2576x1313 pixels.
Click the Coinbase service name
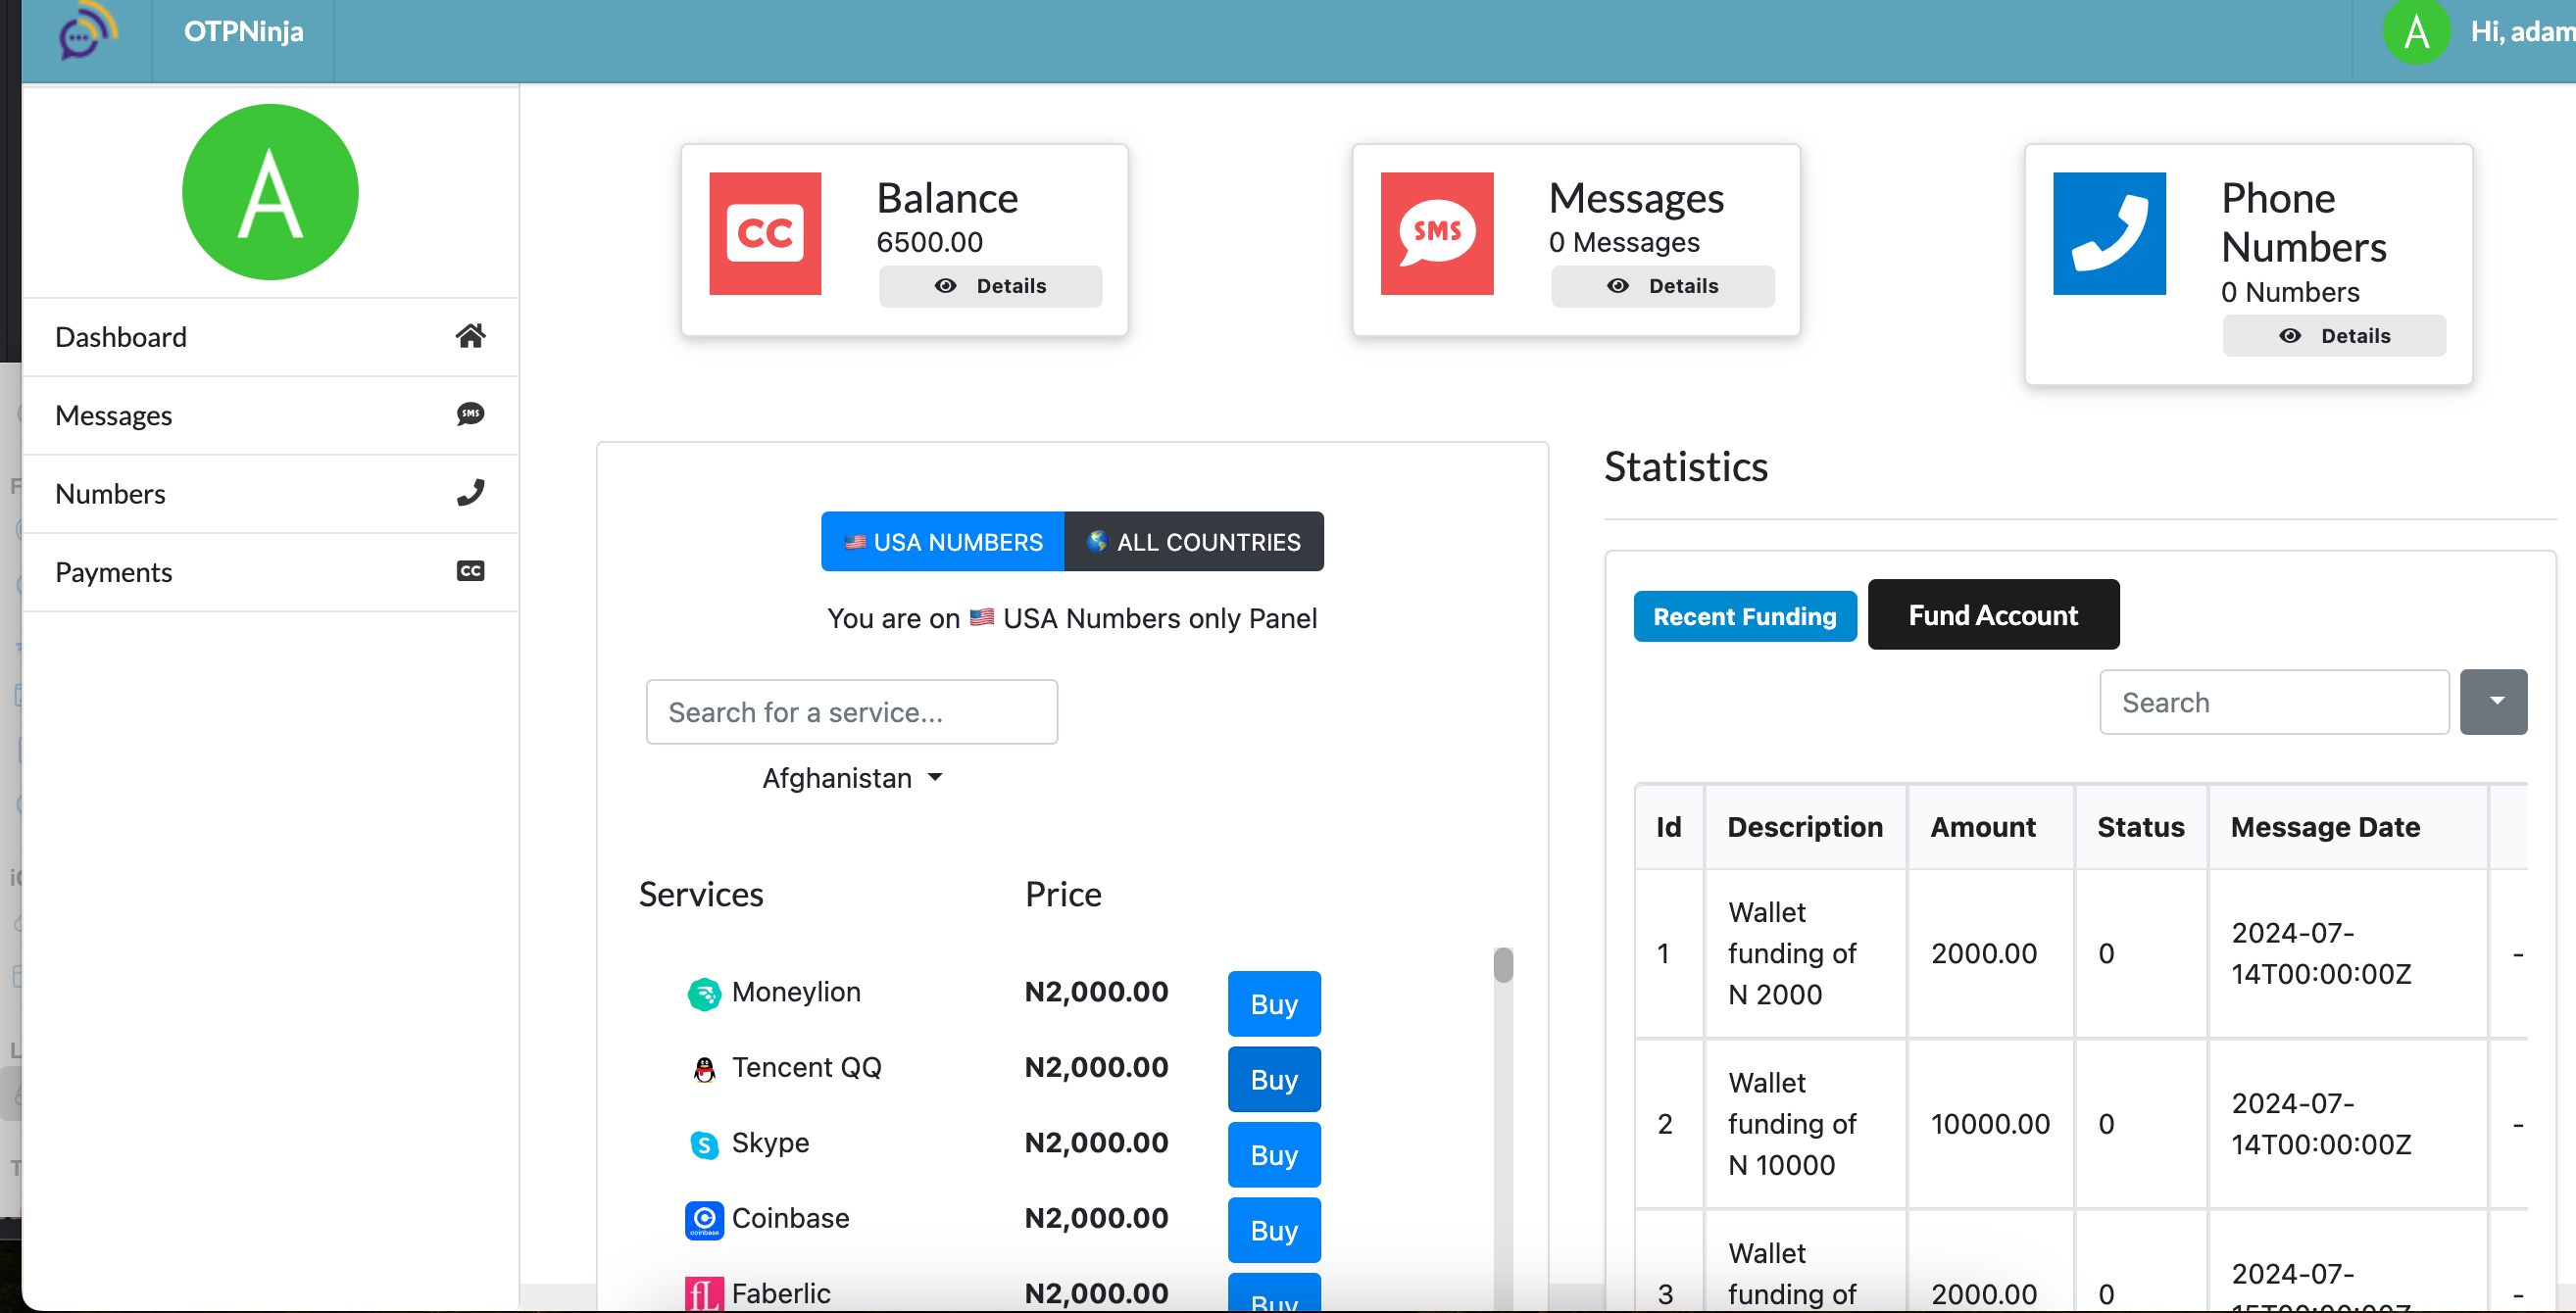click(790, 1218)
